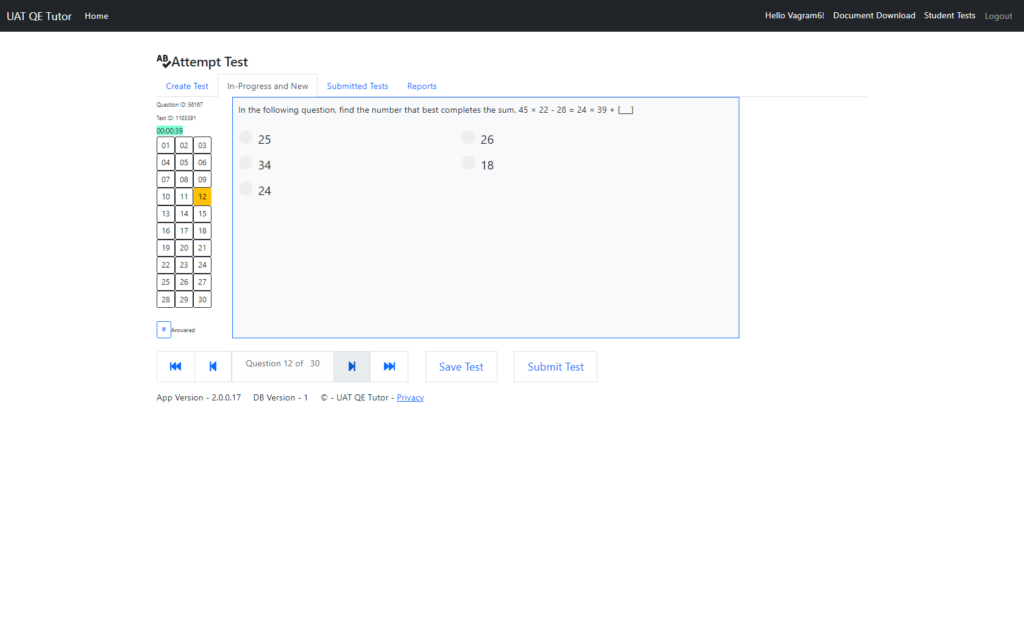Go to the previous question icon
1024x640 pixels.
[213, 367]
